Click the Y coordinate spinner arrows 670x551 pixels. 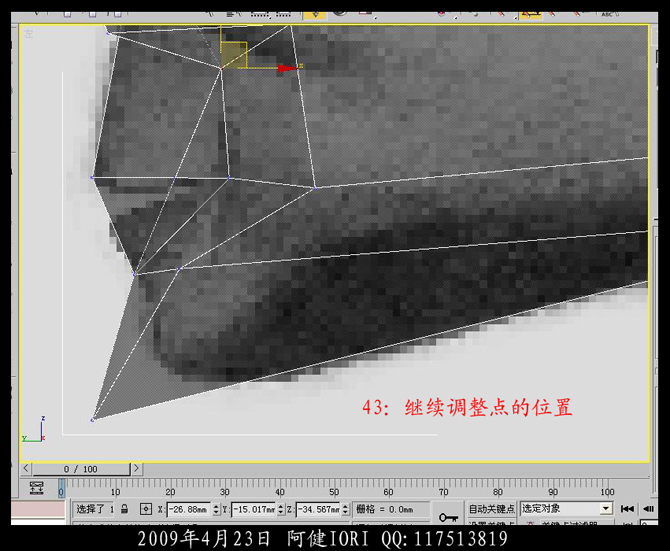(281, 509)
